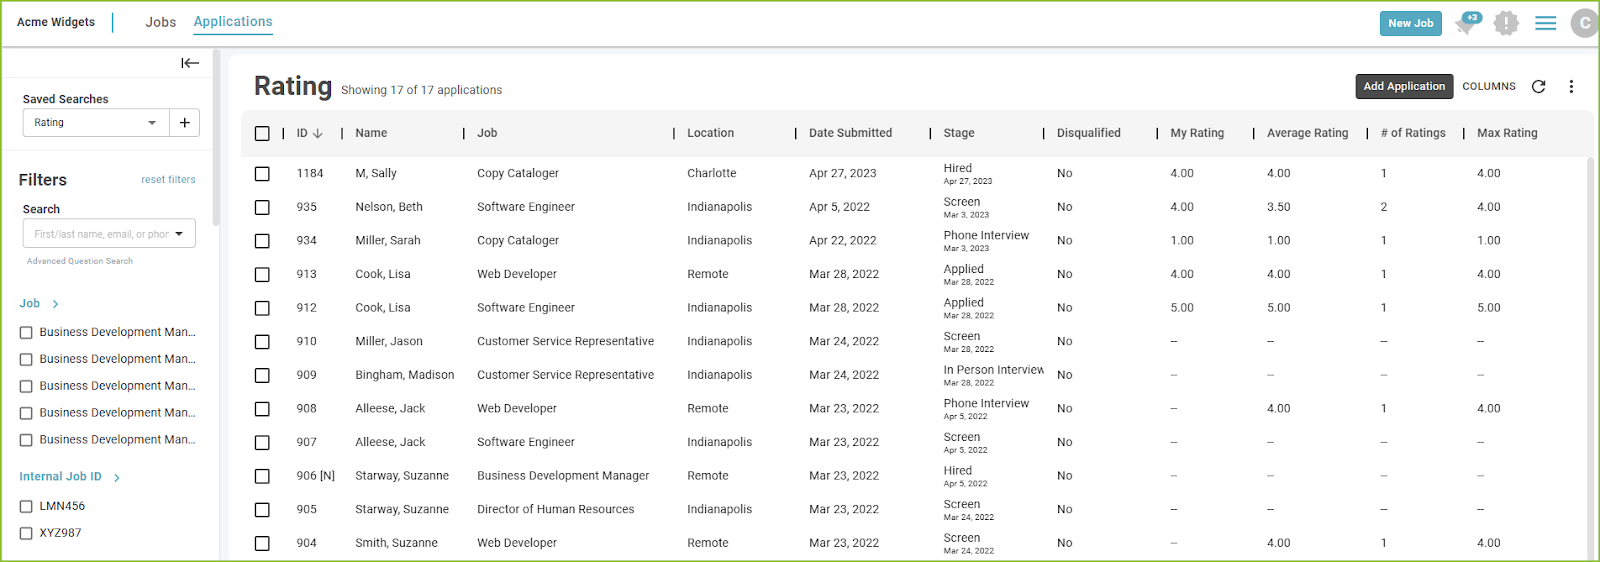Click the Add Application button

pos(1404,86)
